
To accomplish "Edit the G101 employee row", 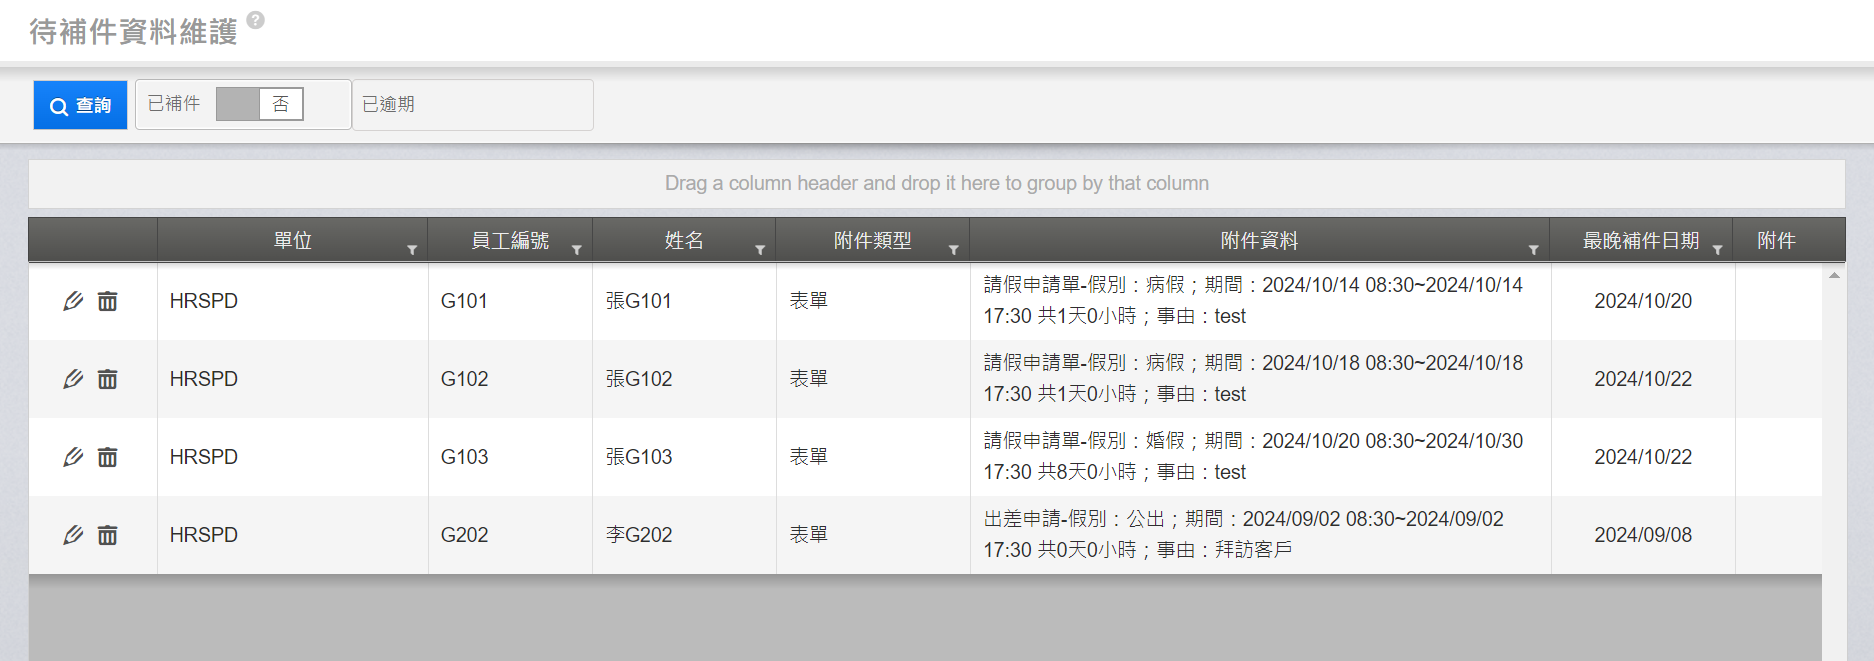I will pos(73,301).
